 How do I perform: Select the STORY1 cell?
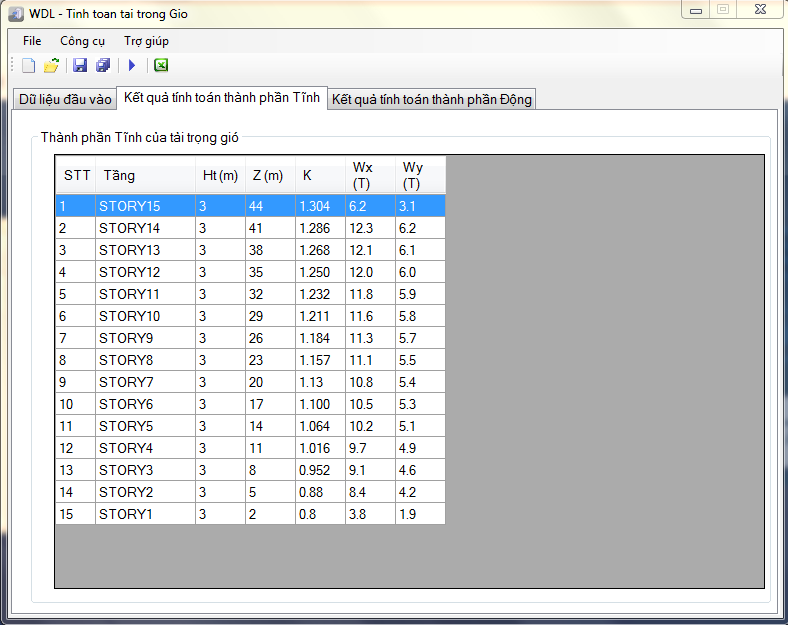145,514
